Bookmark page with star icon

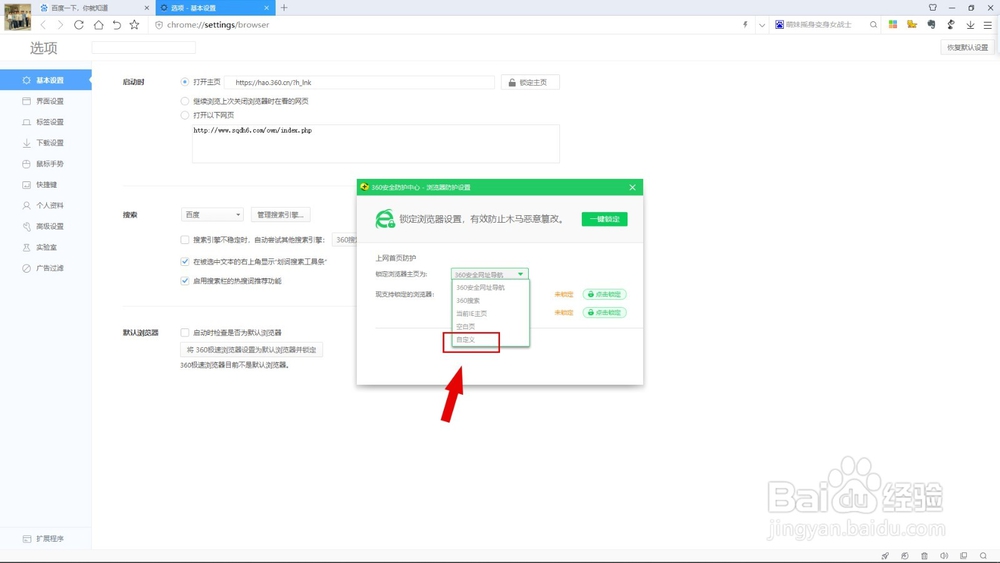pos(134,25)
